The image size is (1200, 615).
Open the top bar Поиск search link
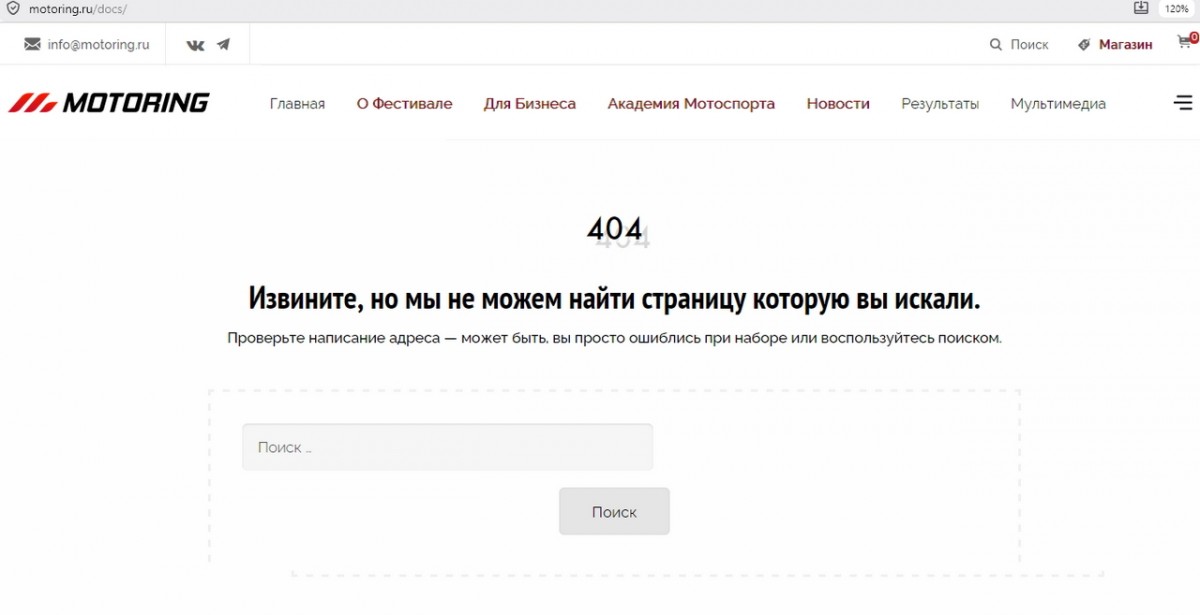tap(1029, 44)
